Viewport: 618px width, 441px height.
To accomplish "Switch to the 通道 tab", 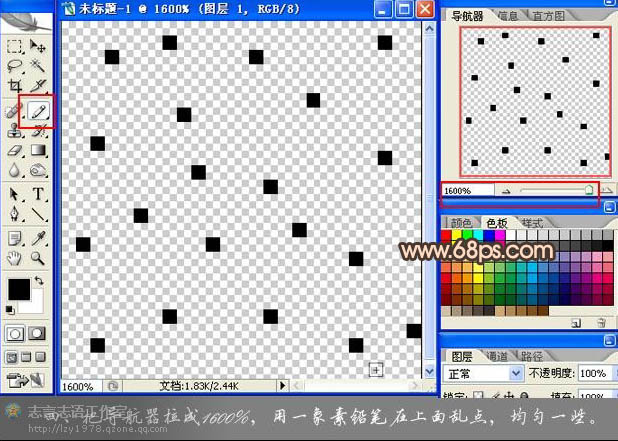I will click(497, 357).
